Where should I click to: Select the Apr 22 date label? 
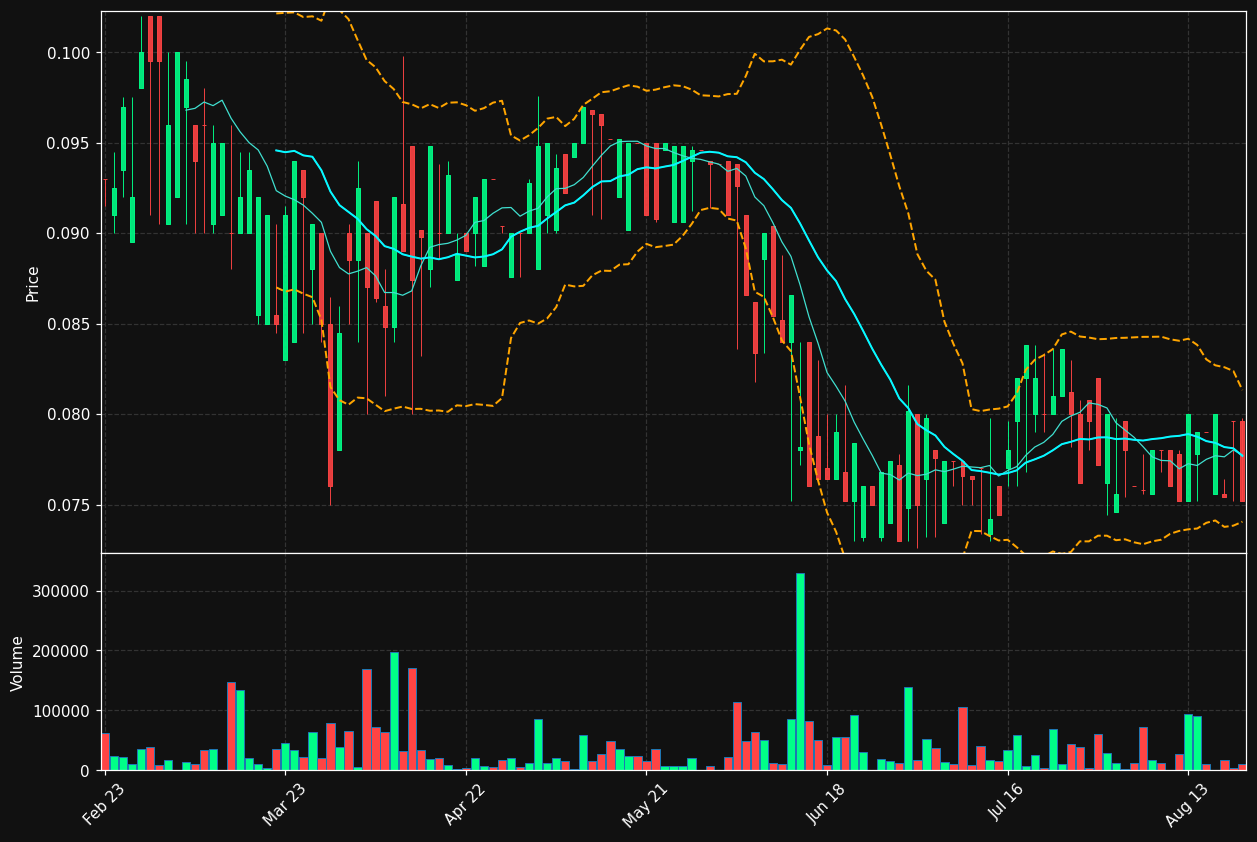point(464,804)
